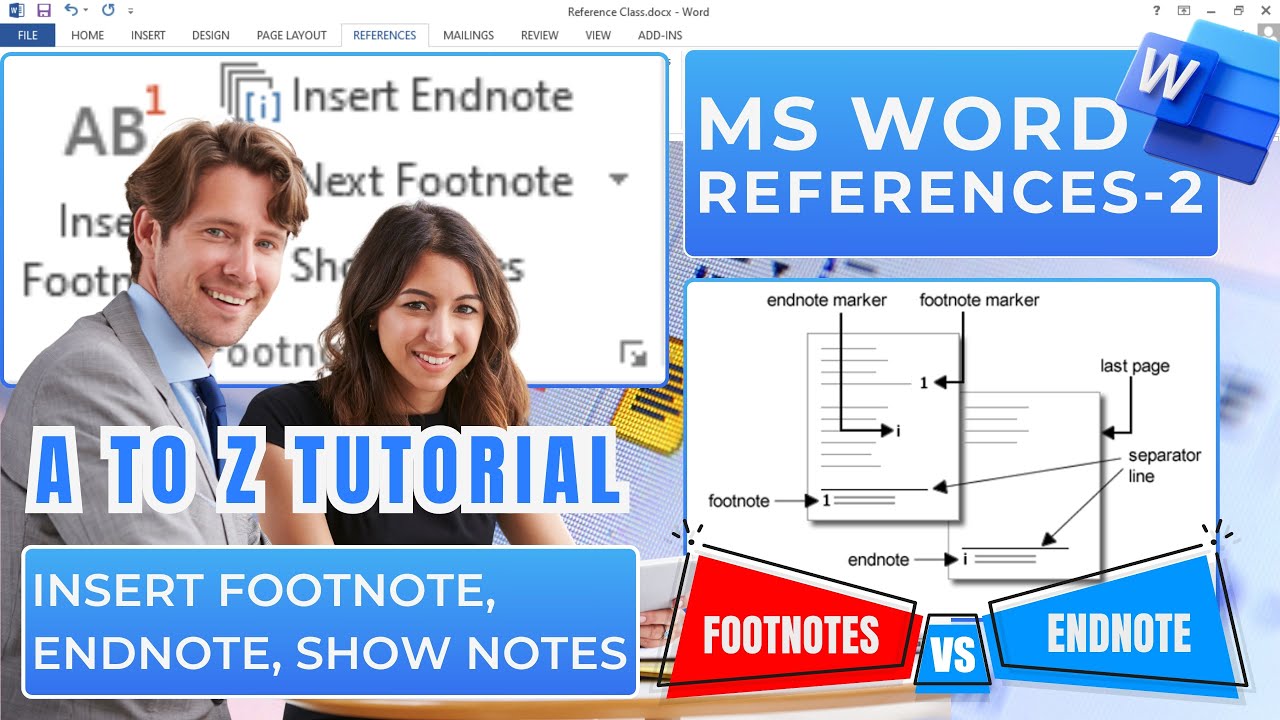
Task: Click the Next Footnote command
Action: (438, 181)
